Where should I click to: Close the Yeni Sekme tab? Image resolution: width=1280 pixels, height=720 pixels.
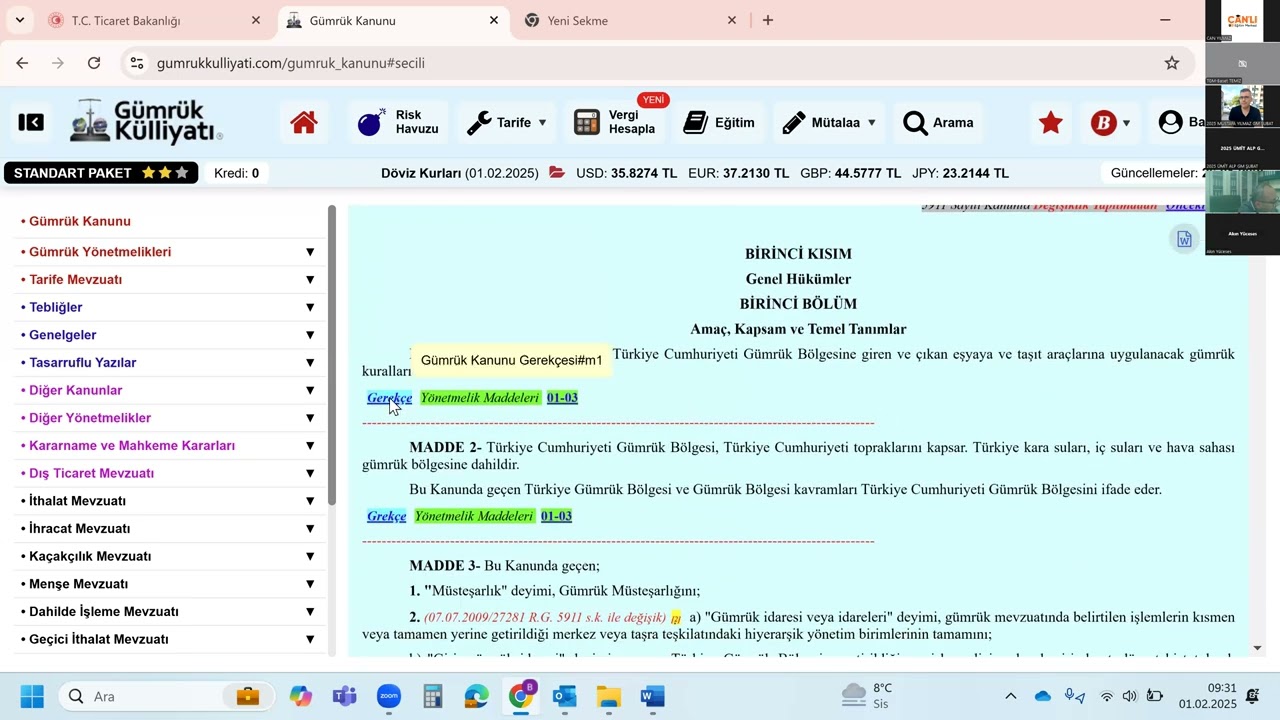pos(732,20)
